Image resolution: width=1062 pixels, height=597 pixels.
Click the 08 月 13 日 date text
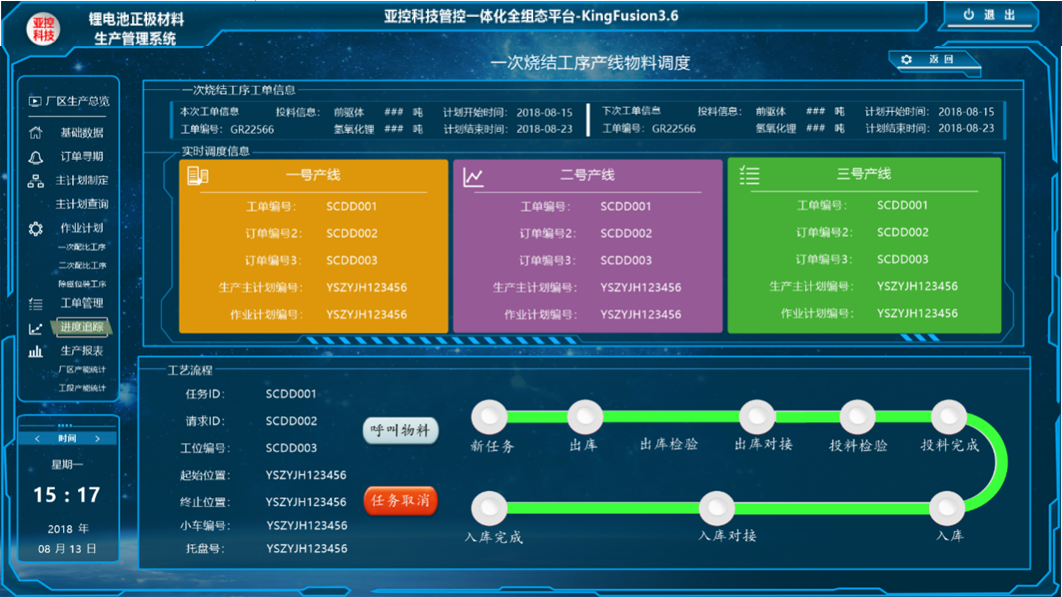(x=67, y=549)
